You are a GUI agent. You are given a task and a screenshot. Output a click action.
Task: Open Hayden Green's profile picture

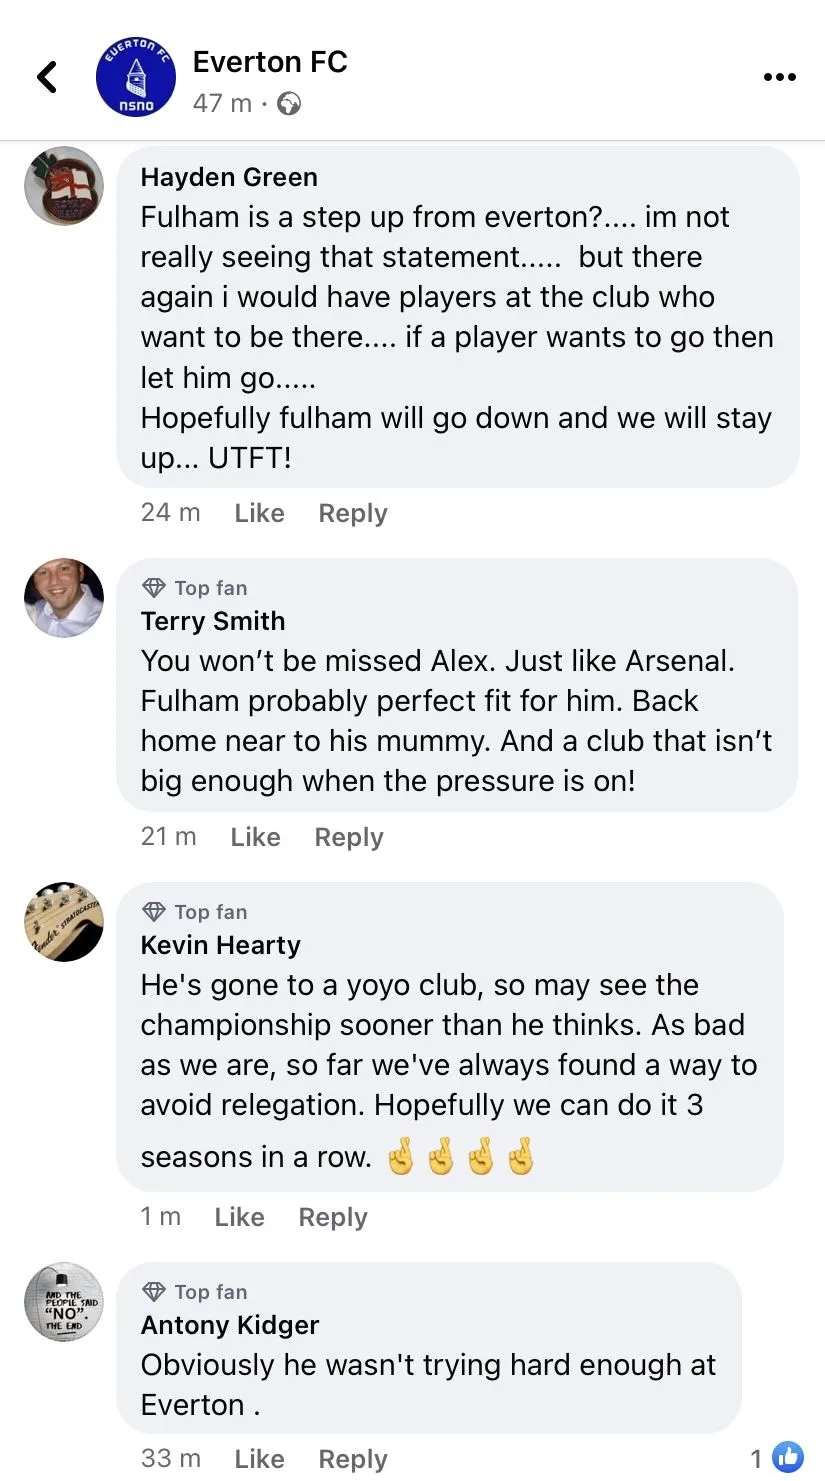64,186
